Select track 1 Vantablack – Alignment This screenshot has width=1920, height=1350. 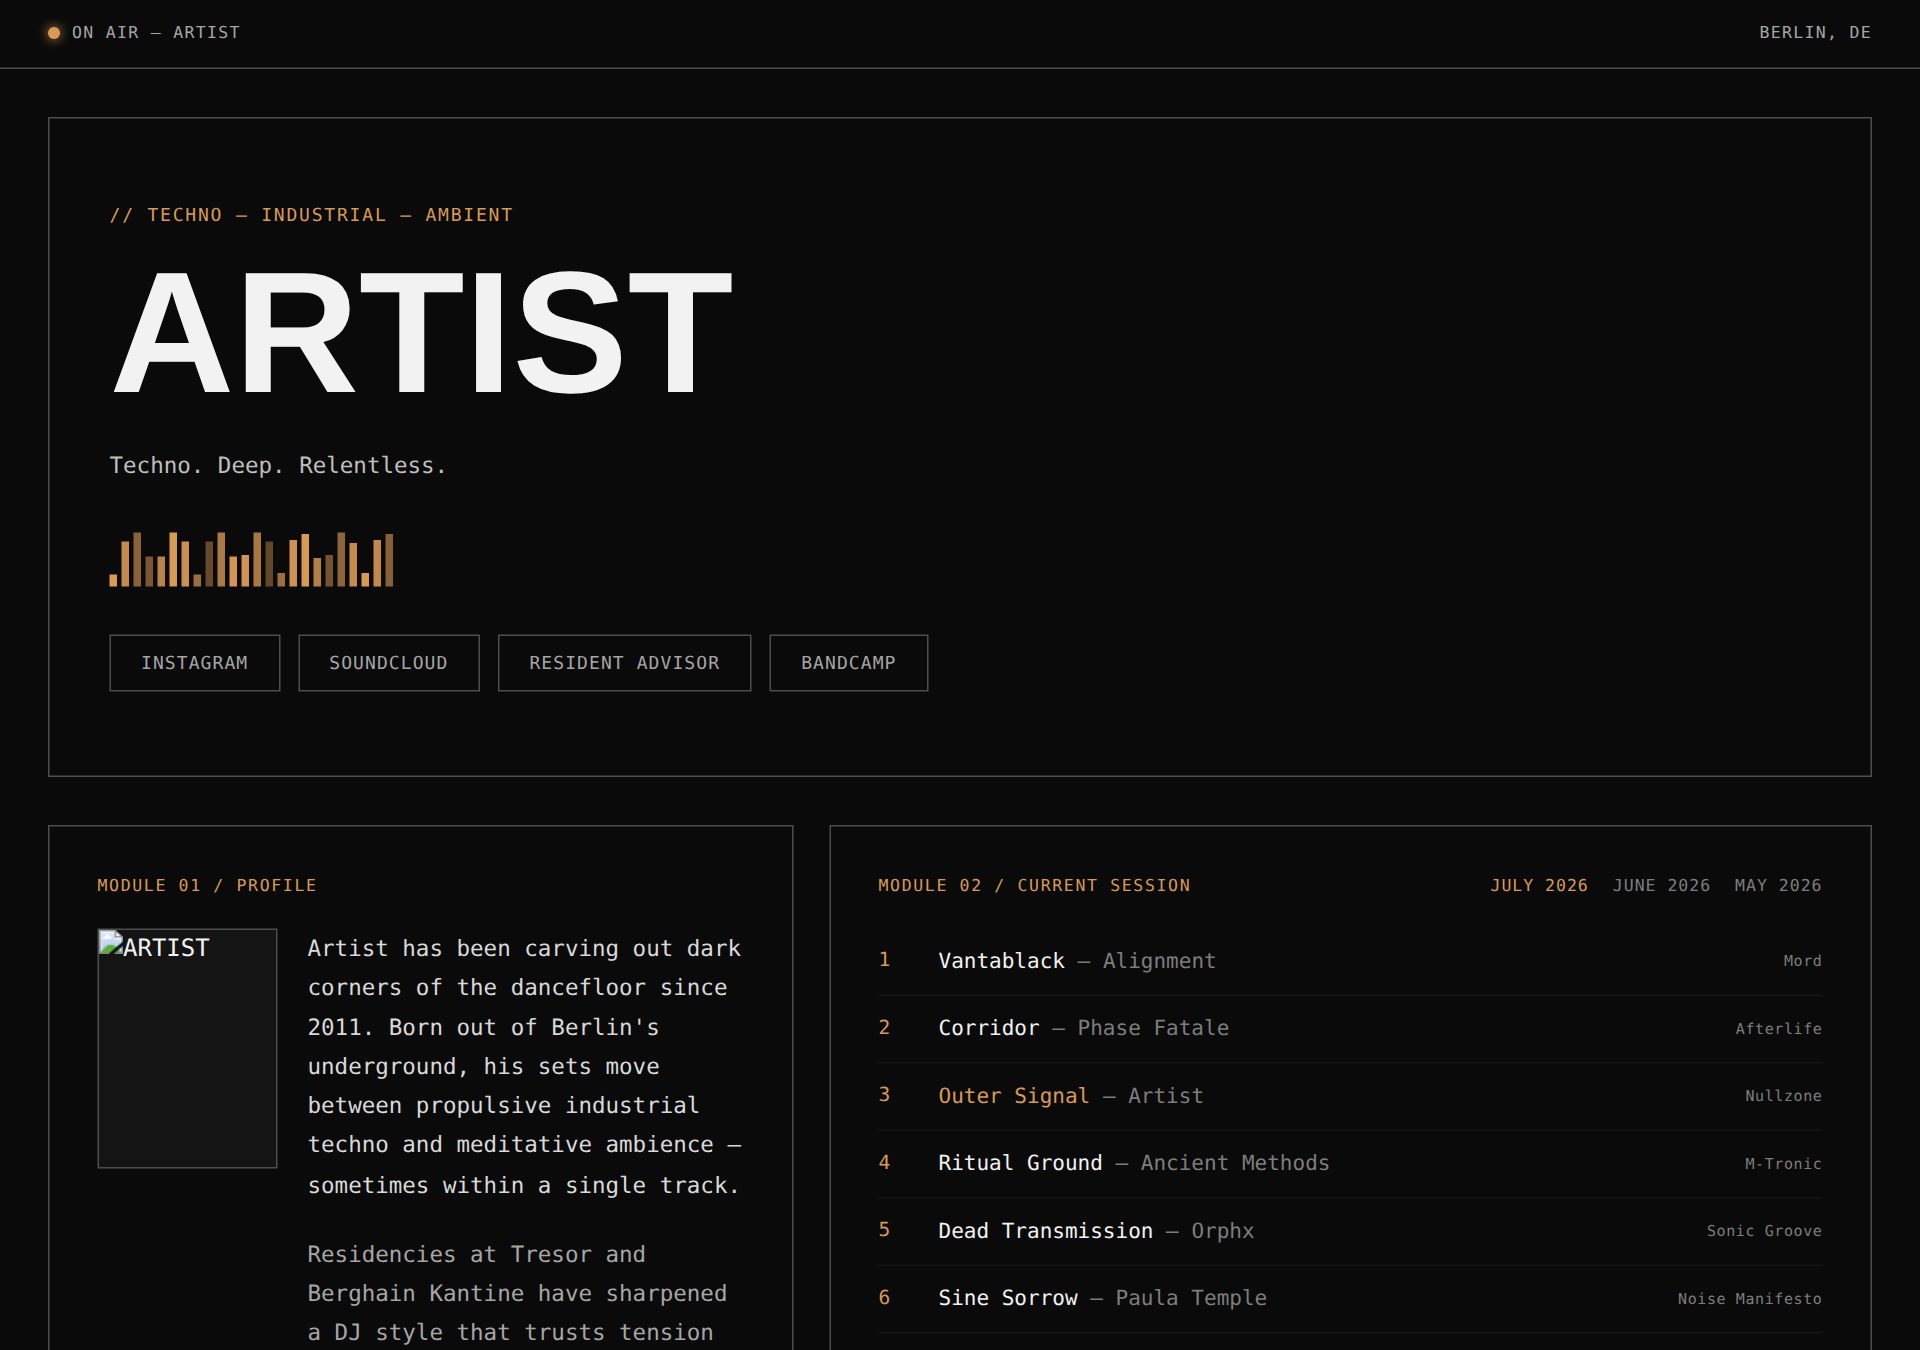[1350, 961]
